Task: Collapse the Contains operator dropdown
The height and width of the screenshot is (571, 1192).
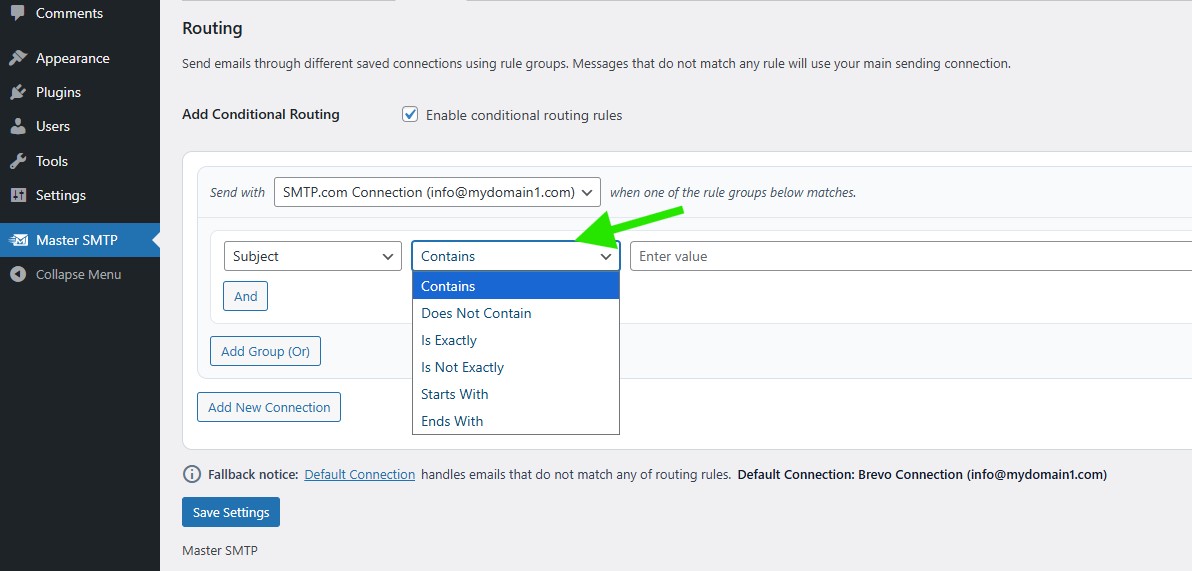Action: (516, 256)
